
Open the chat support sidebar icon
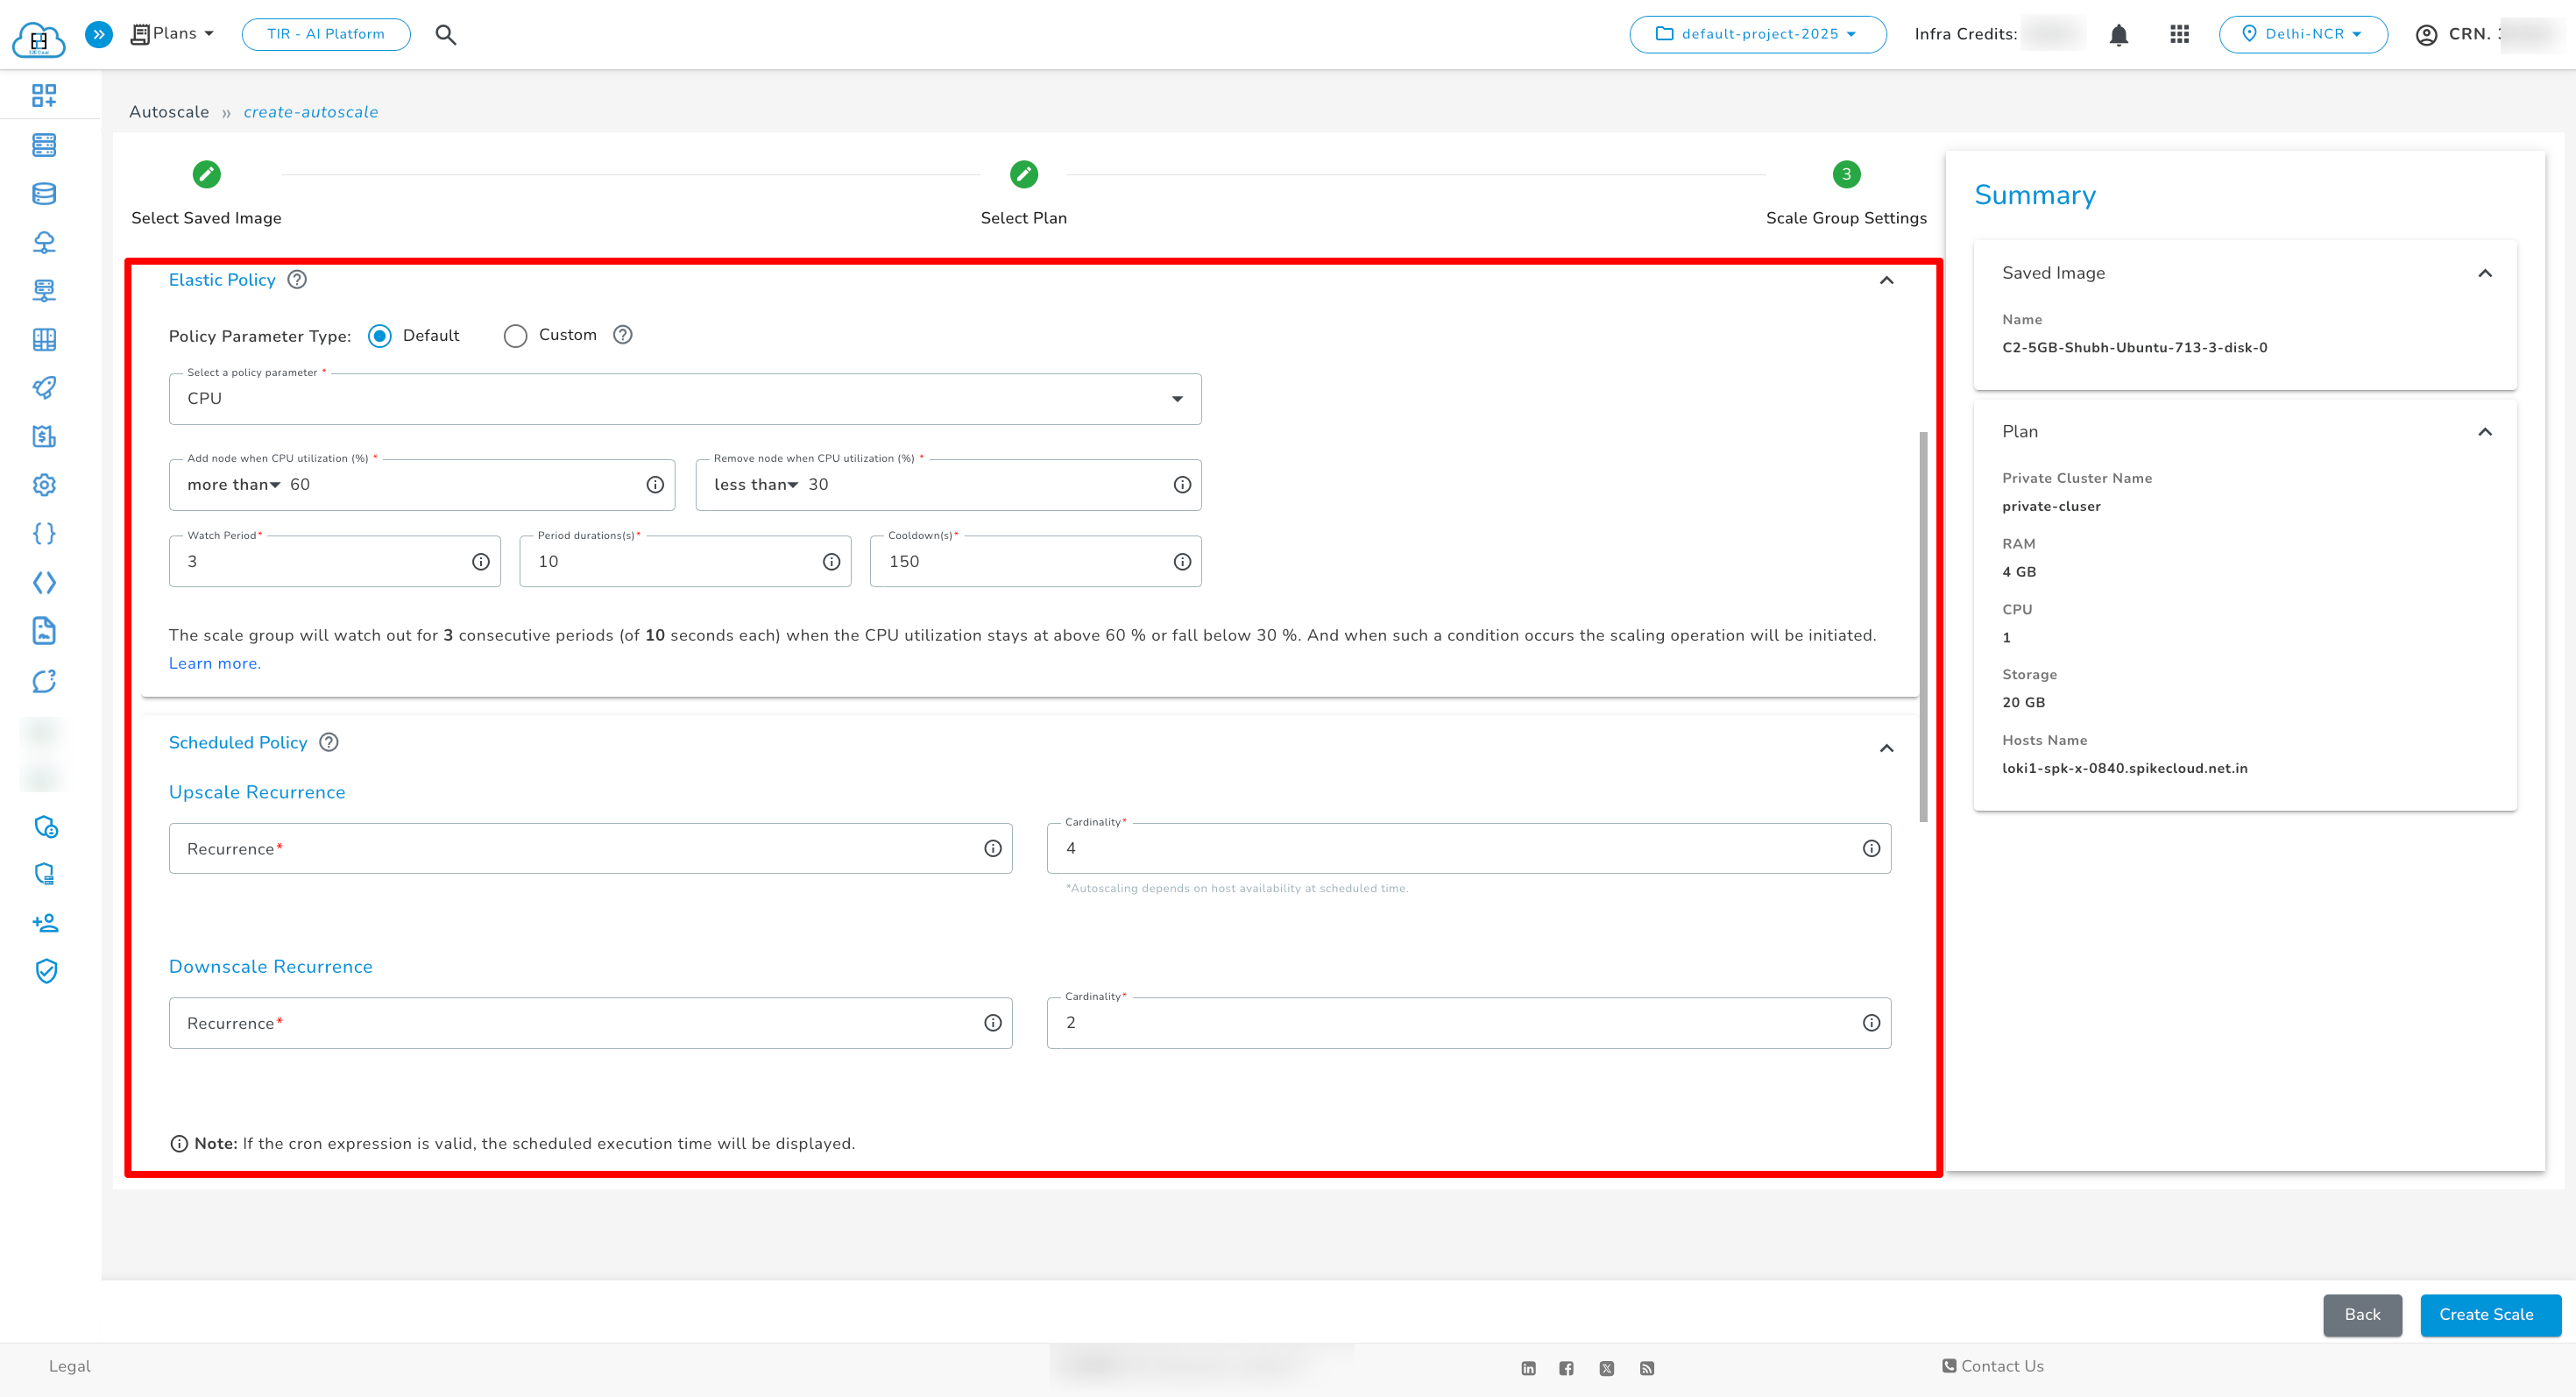[44, 680]
